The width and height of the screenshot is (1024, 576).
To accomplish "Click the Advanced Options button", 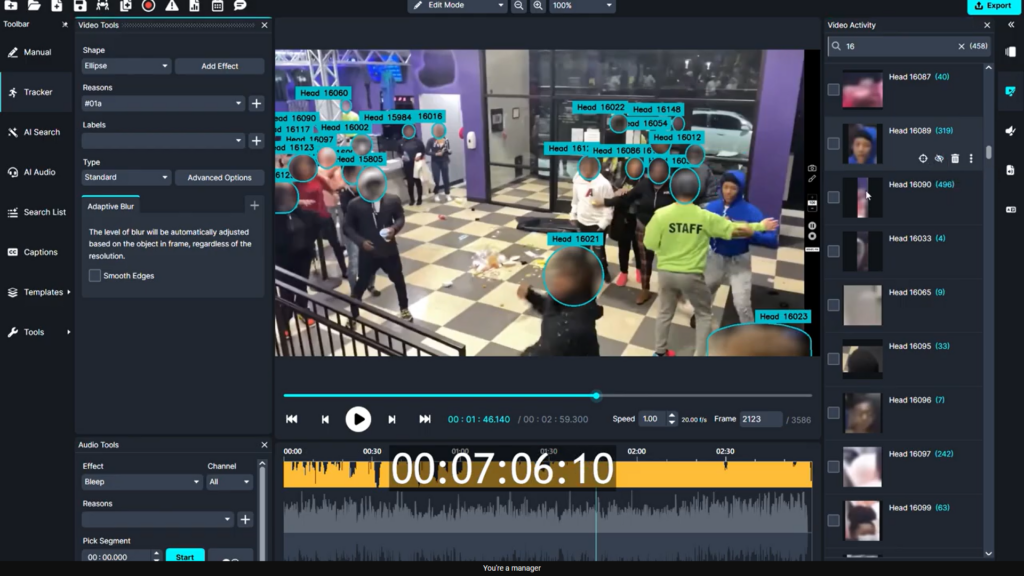I will (x=219, y=177).
